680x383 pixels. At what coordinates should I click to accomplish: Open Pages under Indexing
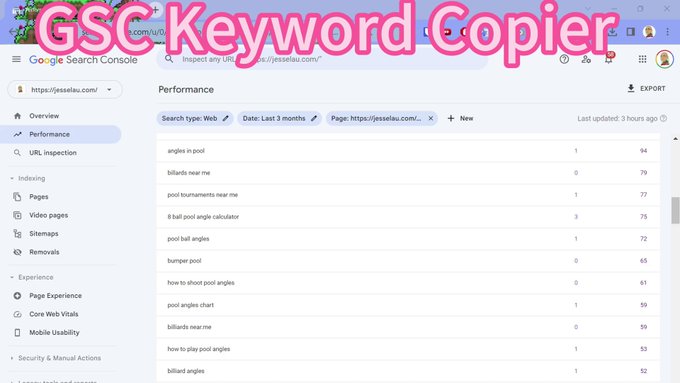[x=39, y=197]
